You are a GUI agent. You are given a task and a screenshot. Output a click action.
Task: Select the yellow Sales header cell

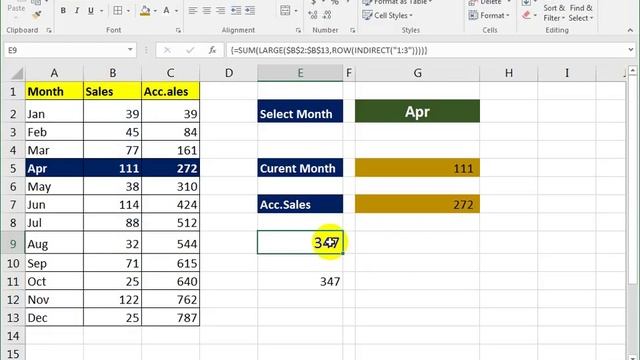pyautogui.click(x=112, y=91)
